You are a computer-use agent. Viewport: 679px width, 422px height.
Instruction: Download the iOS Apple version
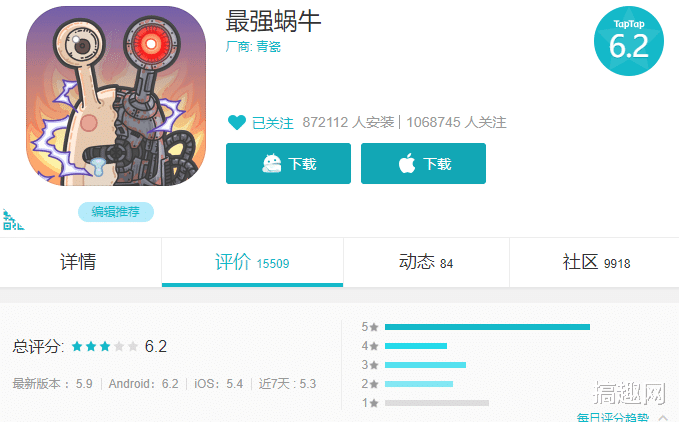coord(424,164)
